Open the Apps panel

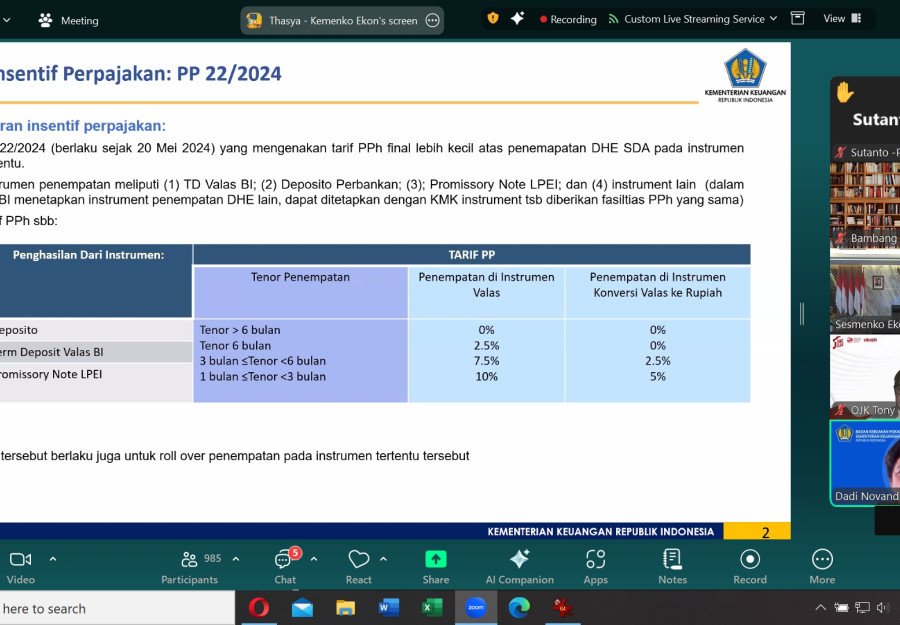click(x=595, y=566)
